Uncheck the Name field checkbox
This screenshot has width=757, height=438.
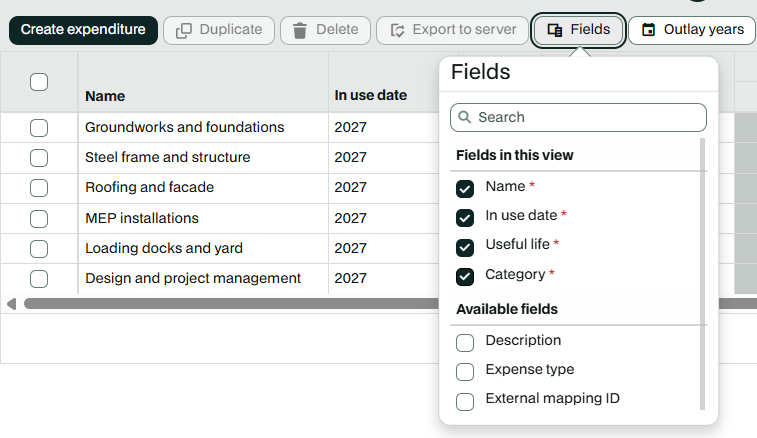pyautogui.click(x=465, y=189)
